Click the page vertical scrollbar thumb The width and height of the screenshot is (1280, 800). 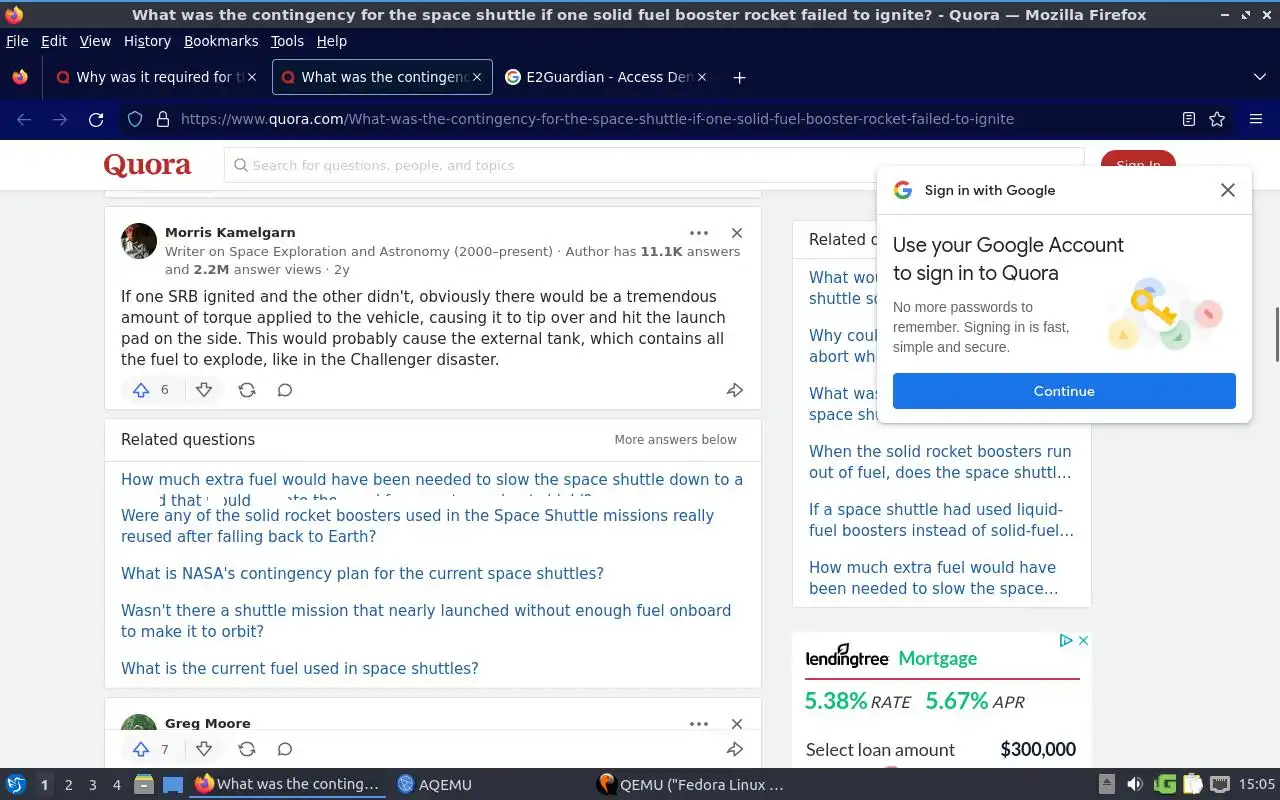point(1276,335)
